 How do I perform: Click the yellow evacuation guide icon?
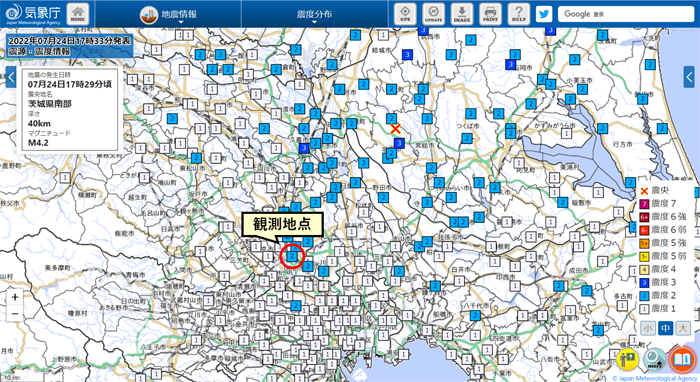pos(628,359)
